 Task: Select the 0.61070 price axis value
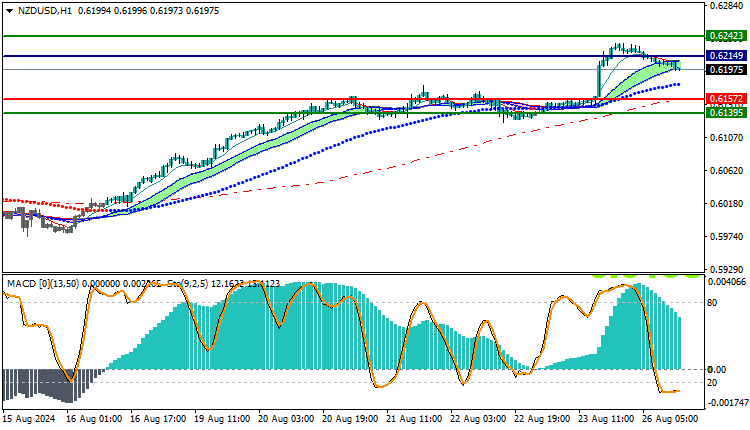pyautogui.click(x=727, y=138)
